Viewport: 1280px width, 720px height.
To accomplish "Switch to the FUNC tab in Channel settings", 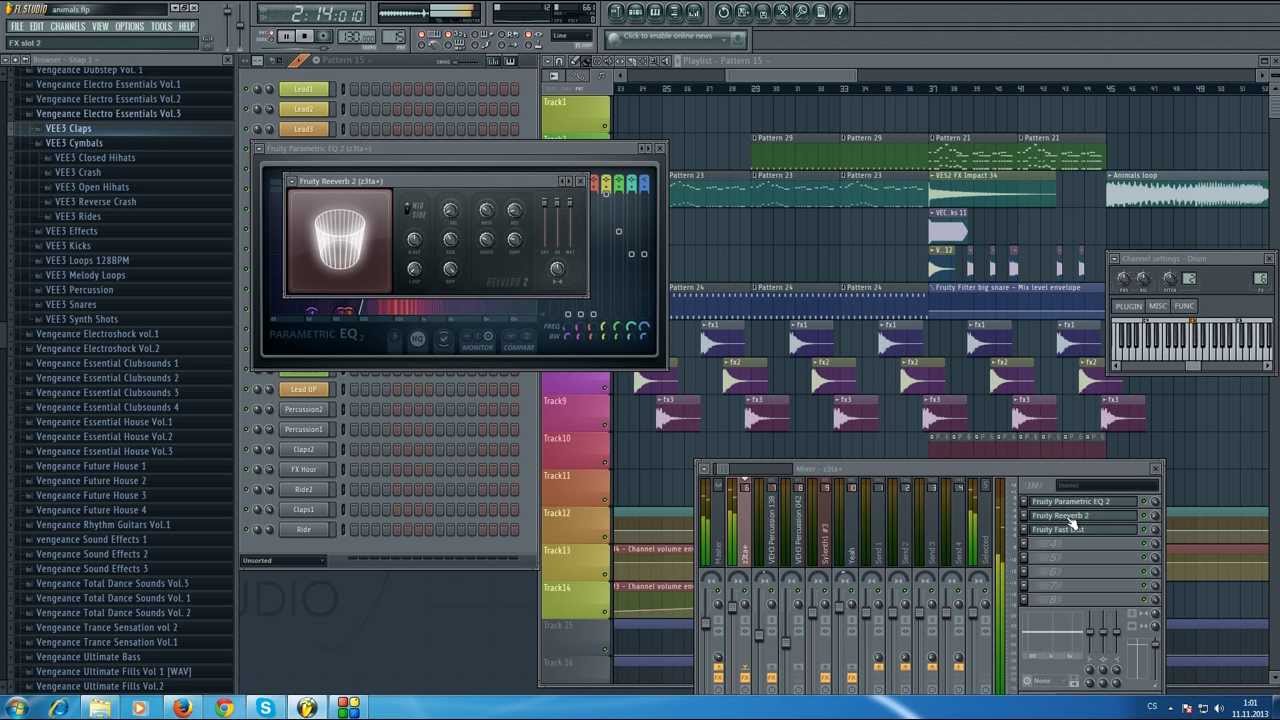I will pyautogui.click(x=1184, y=306).
